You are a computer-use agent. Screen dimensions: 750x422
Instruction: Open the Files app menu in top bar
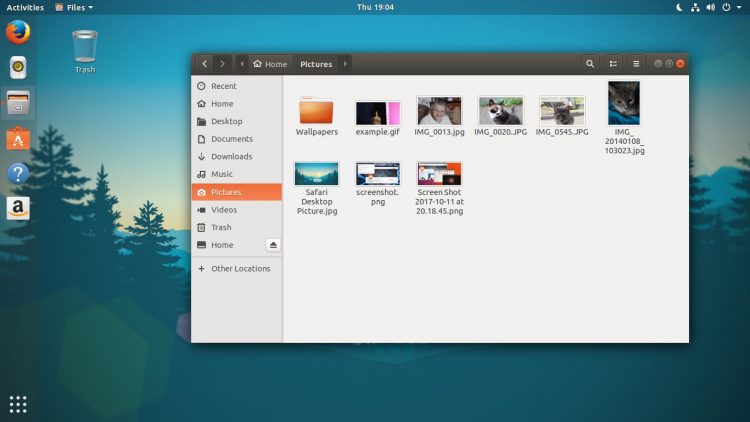(74, 7)
